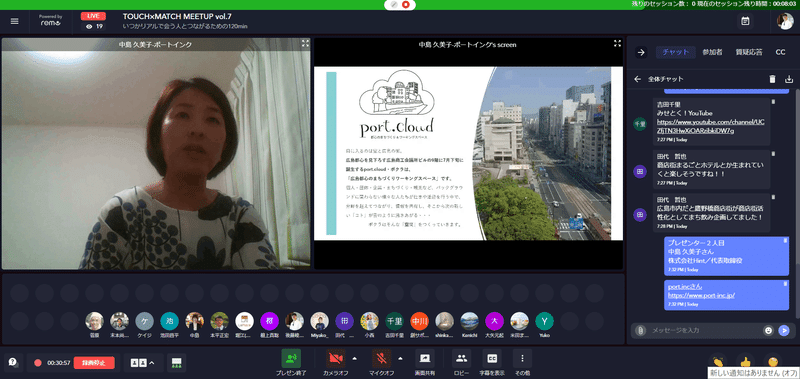The width and height of the screenshot is (800, 379).
Task: Download the chat log
Action: [789, 79]
